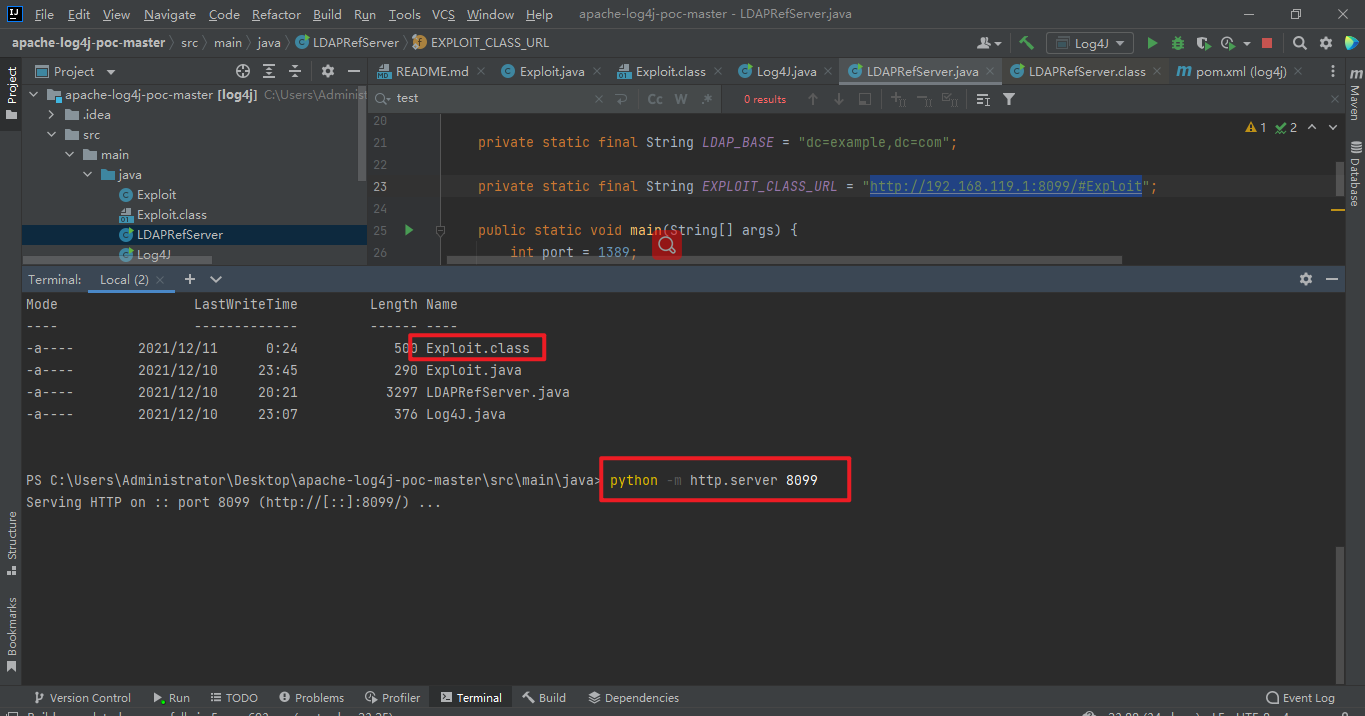Open Maven tool window on right sidebar
This screenshot has height=716, width=1365.
tap(1354, 93)
